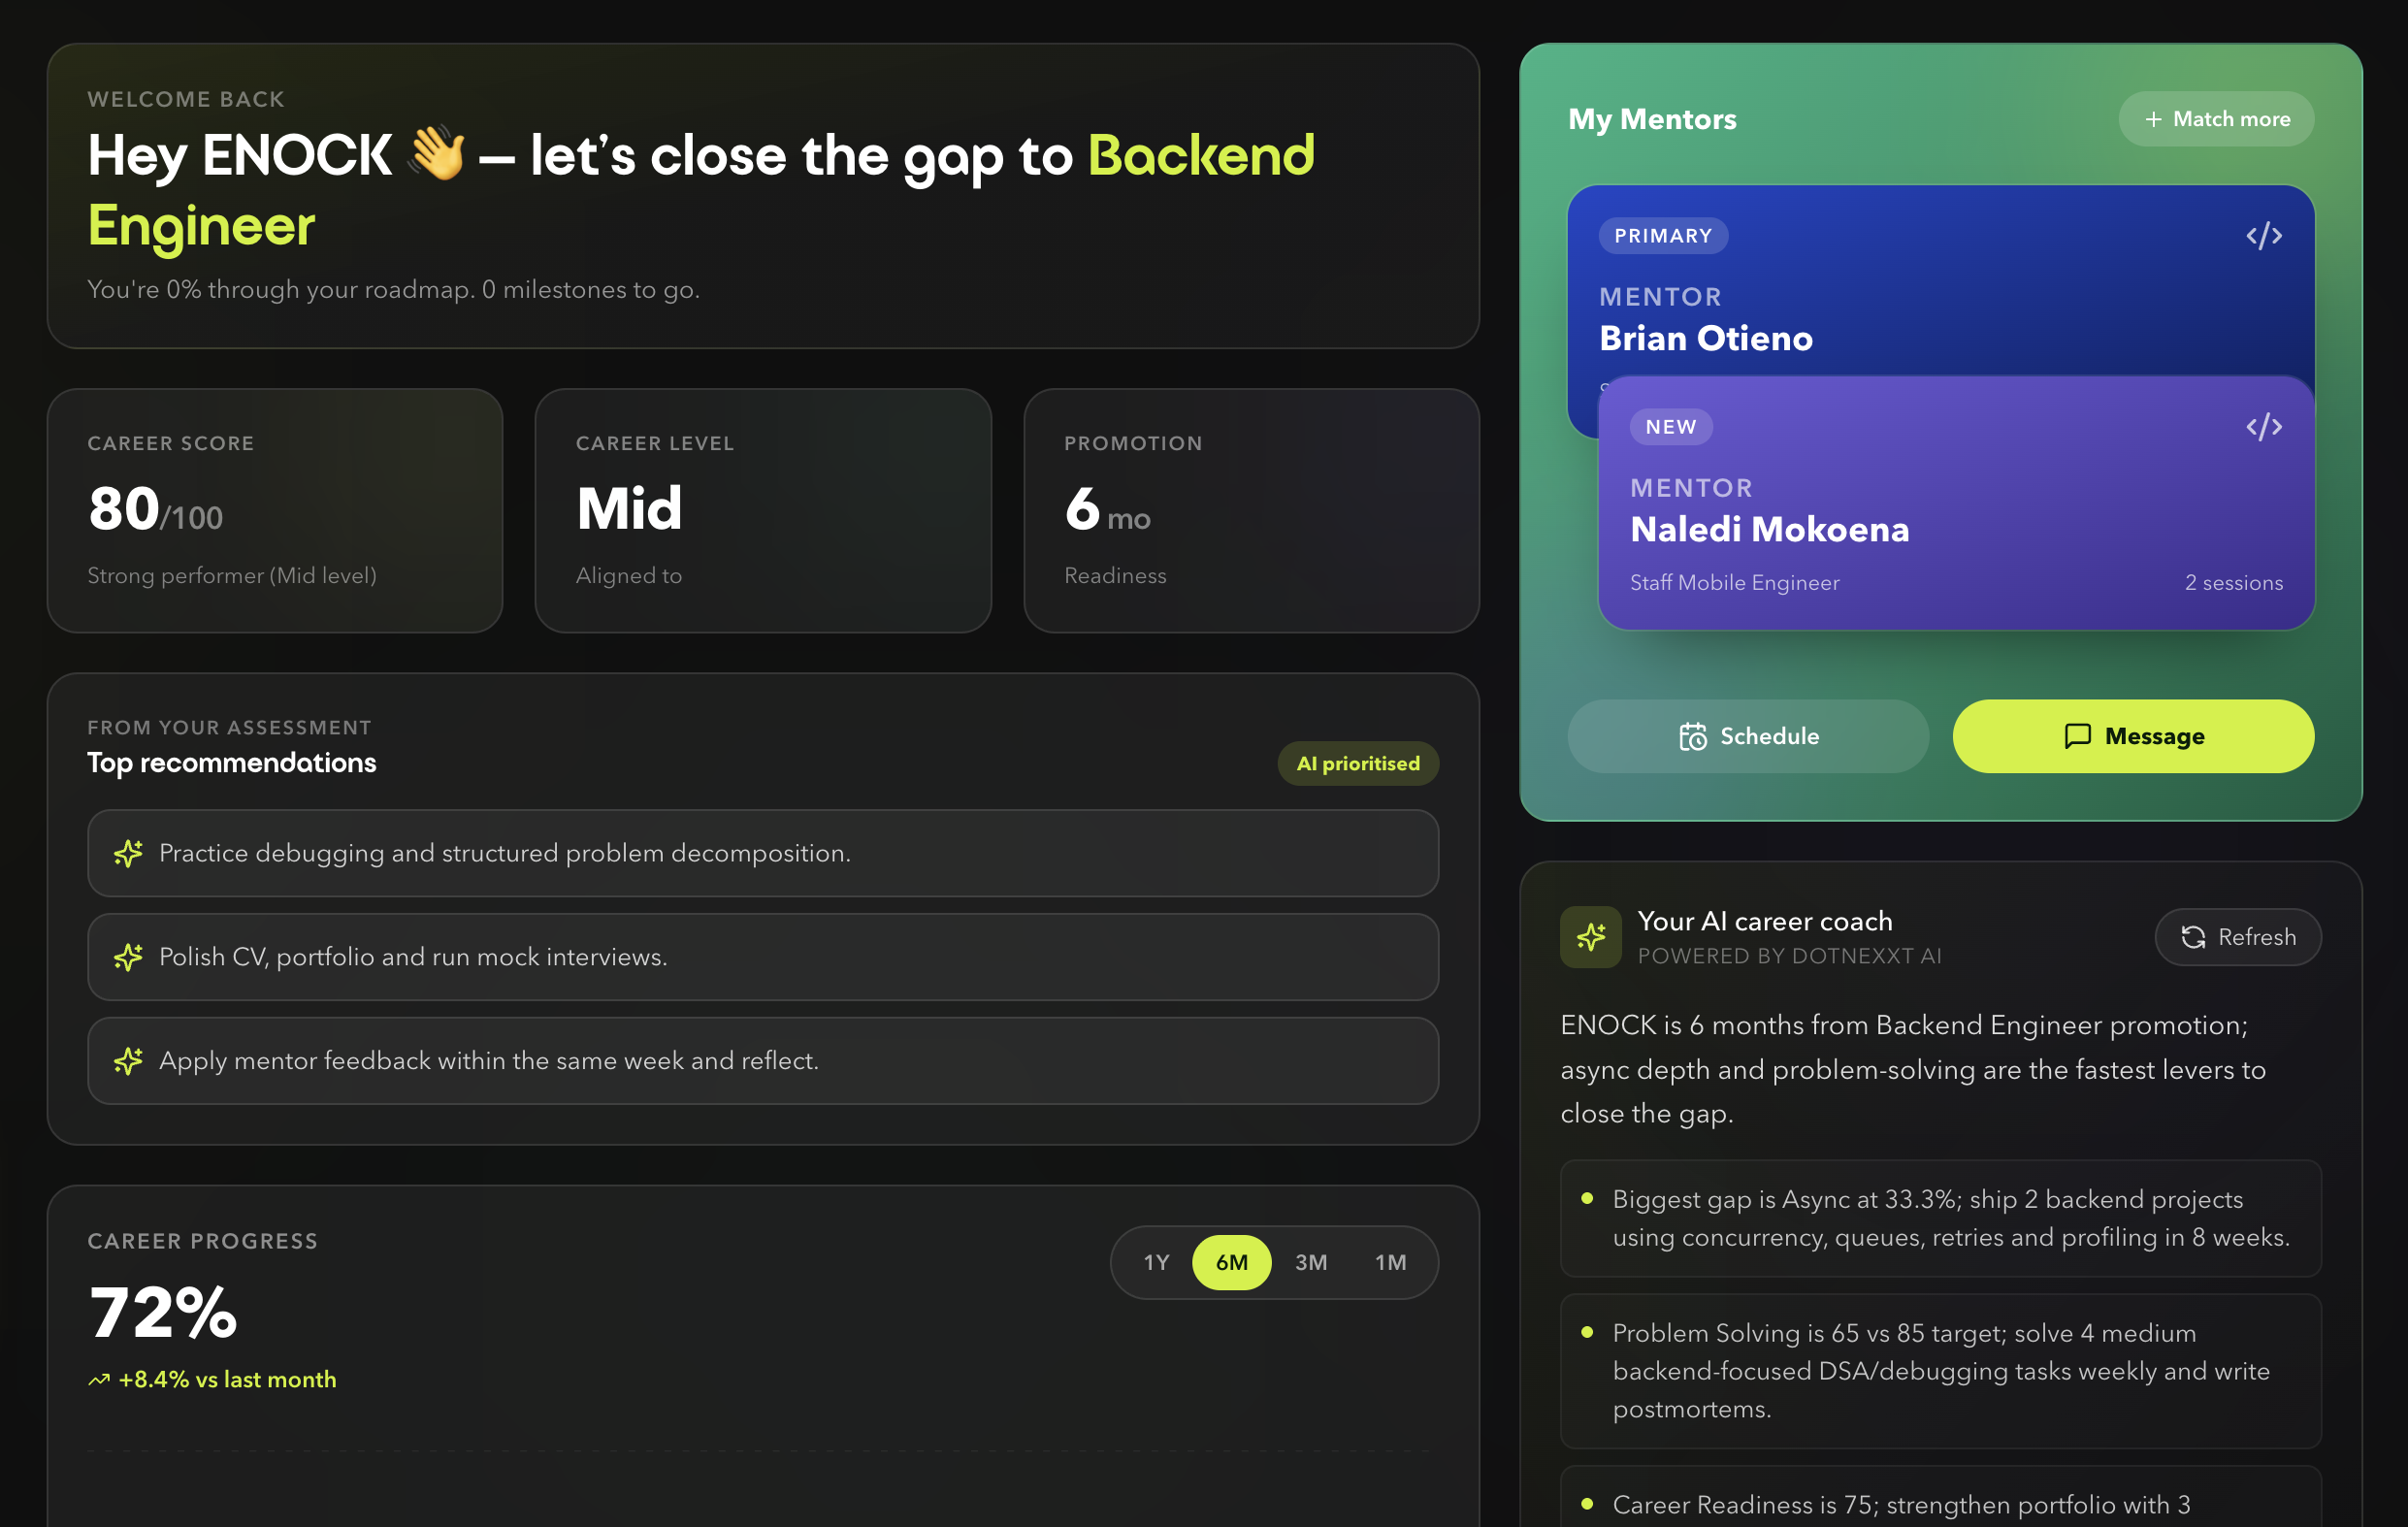This screenshot has width=2408, height=1527.
Task: Open the Career Score 80/100 card
Action: [x=275, y=511]
